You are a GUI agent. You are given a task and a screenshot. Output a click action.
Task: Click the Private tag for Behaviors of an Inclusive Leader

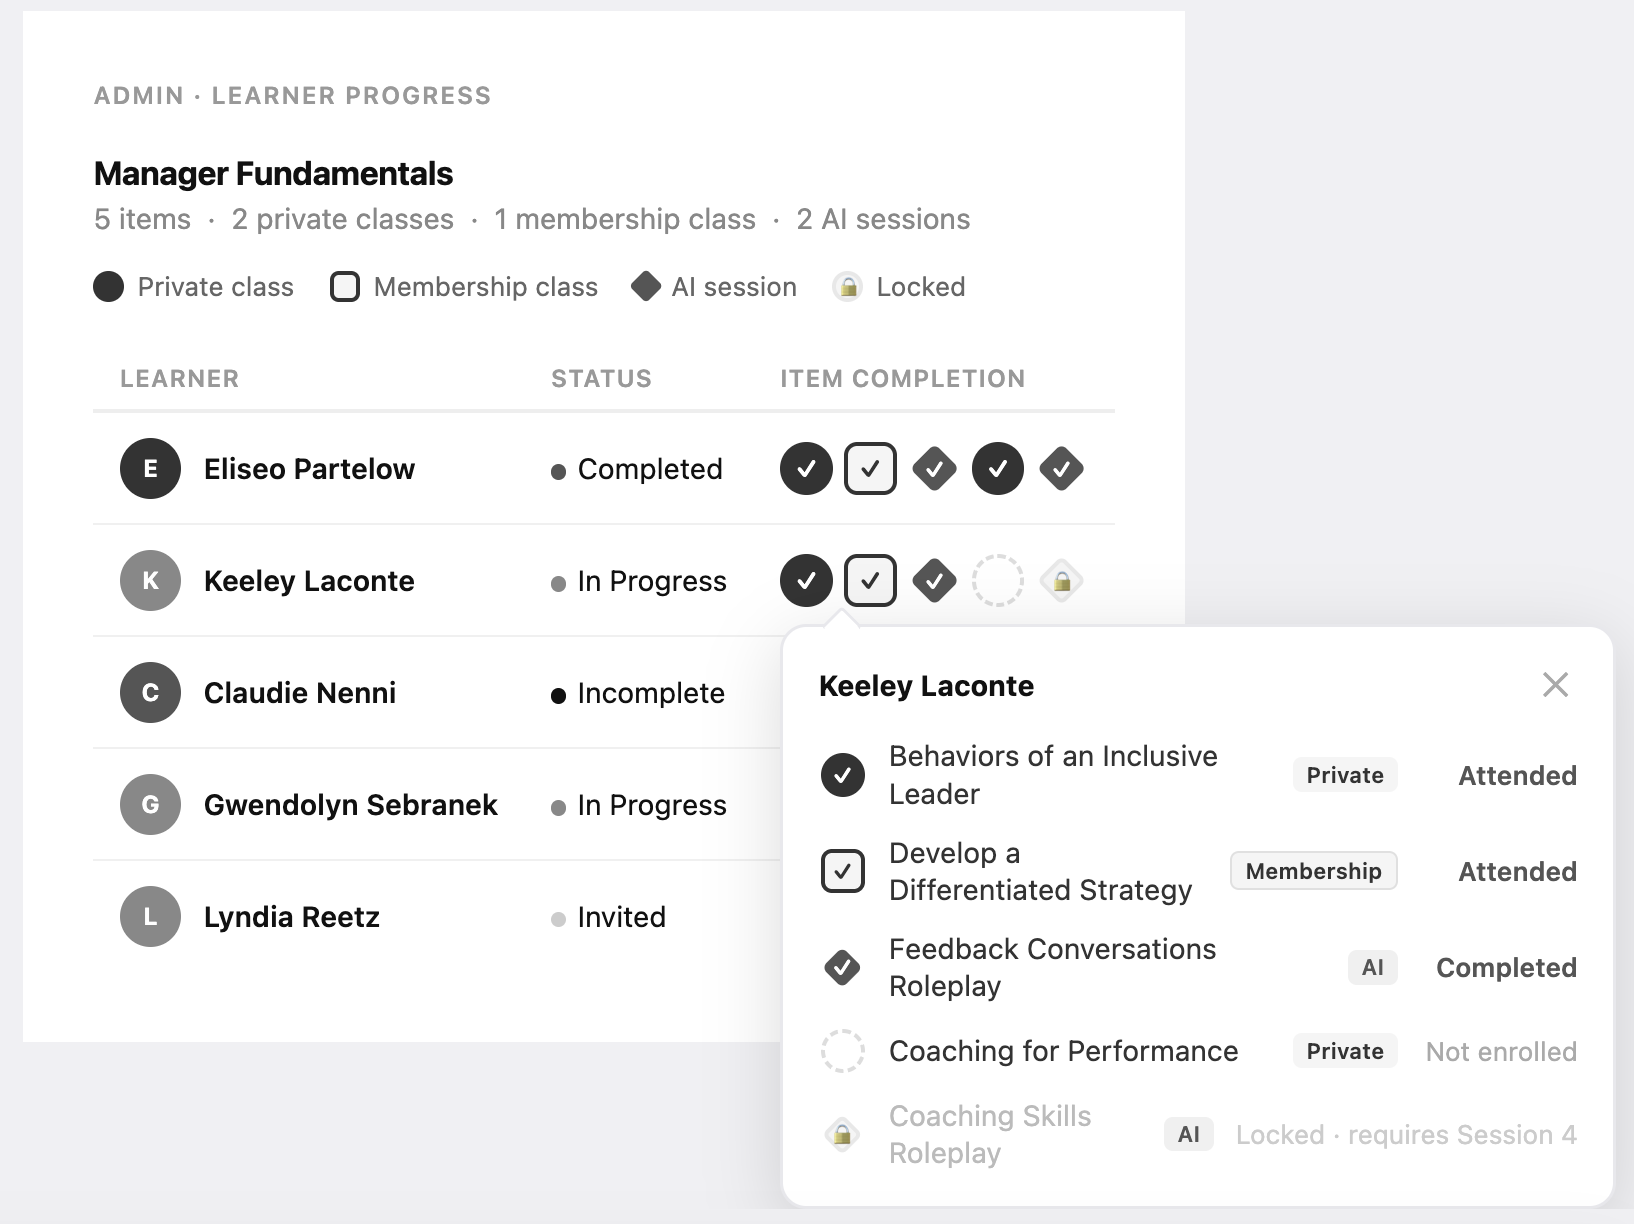[x=1345, y=775]
